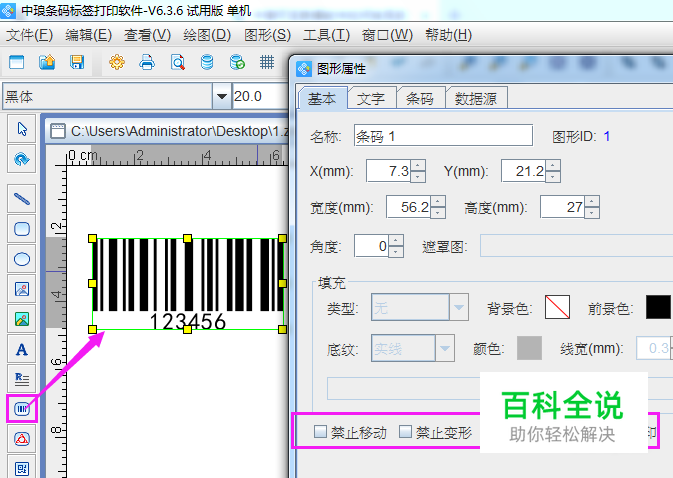673x478 pixels.
Task: Expand the fill 类型 dropdown
Action: (459, 307)
